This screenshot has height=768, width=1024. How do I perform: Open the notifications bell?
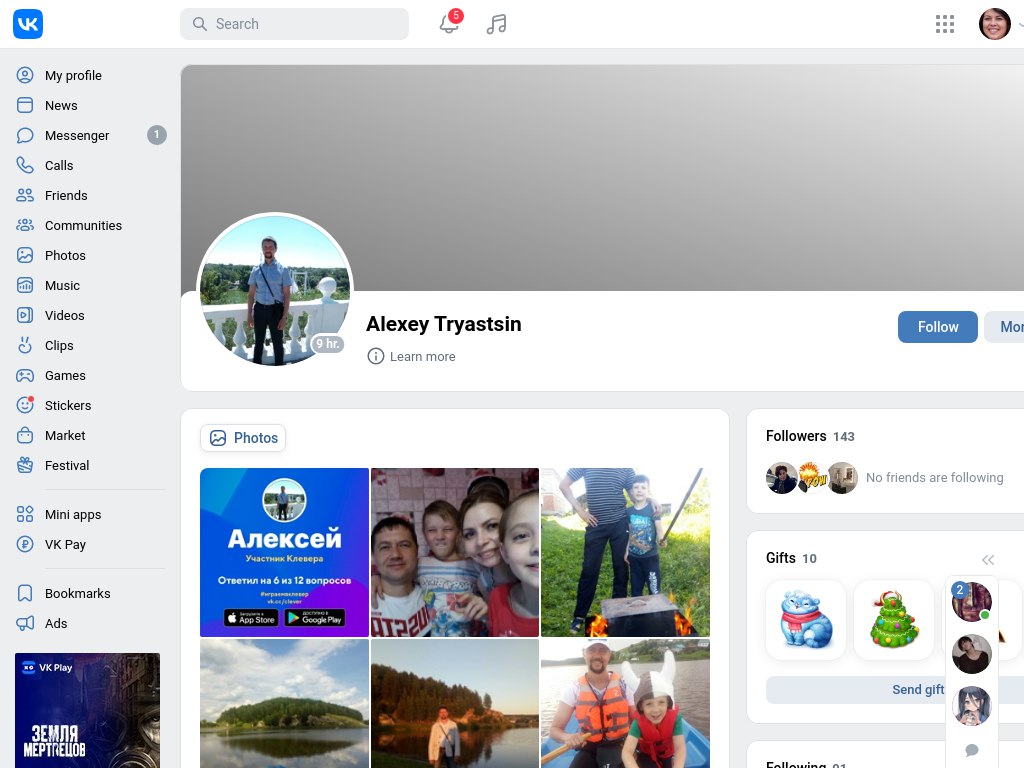pyautogui.click(x=449, y=25)
